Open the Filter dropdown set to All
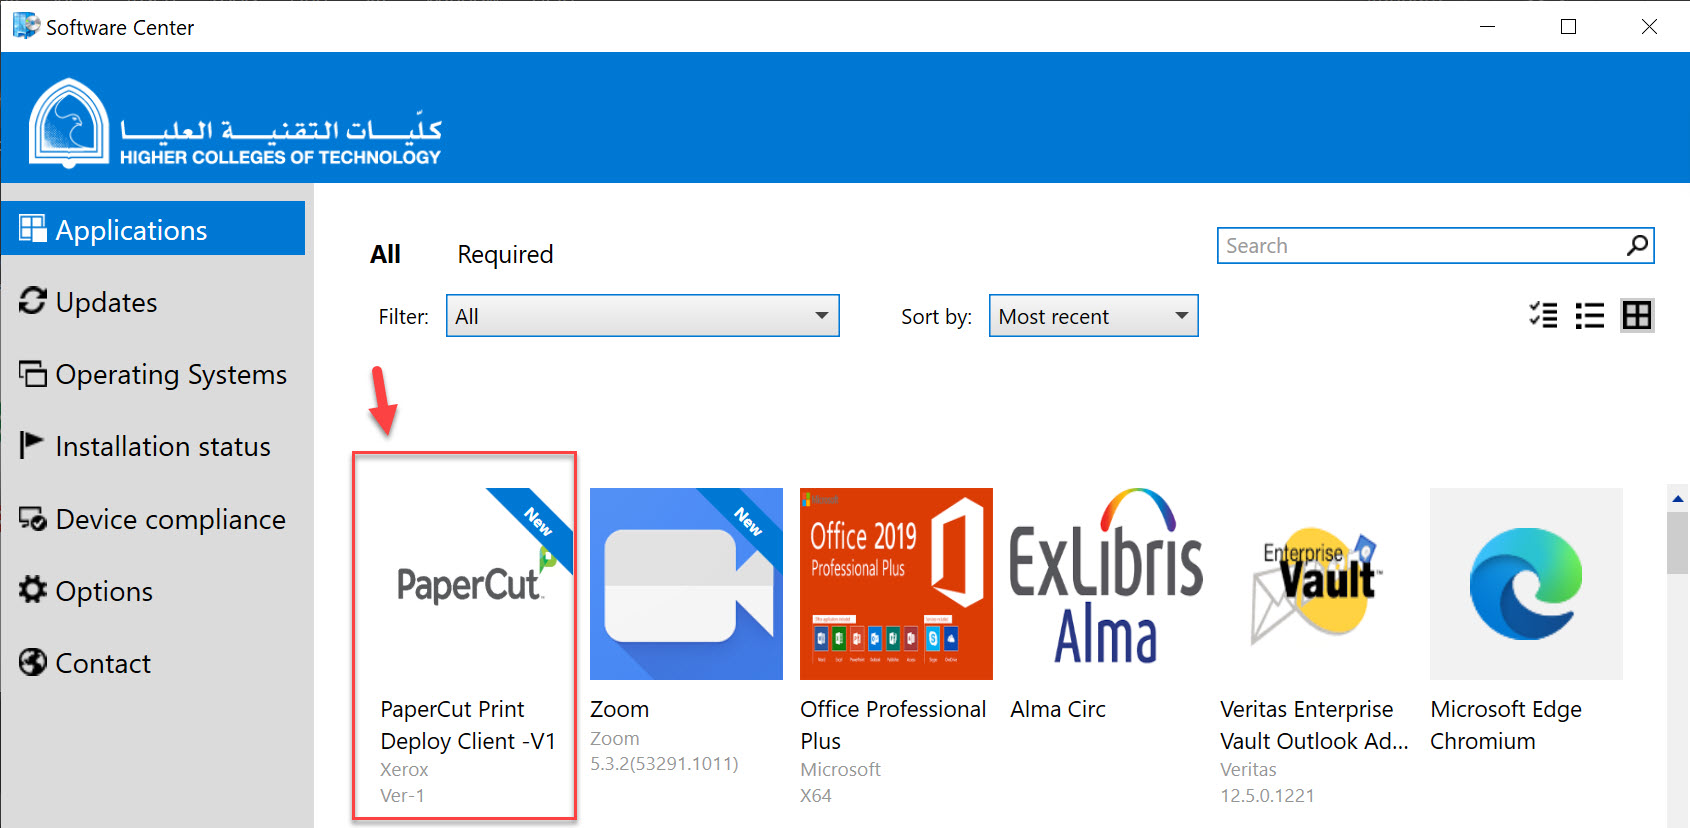Image resolution: width=1690 pixels, height=828 pixels. [642, 316]
